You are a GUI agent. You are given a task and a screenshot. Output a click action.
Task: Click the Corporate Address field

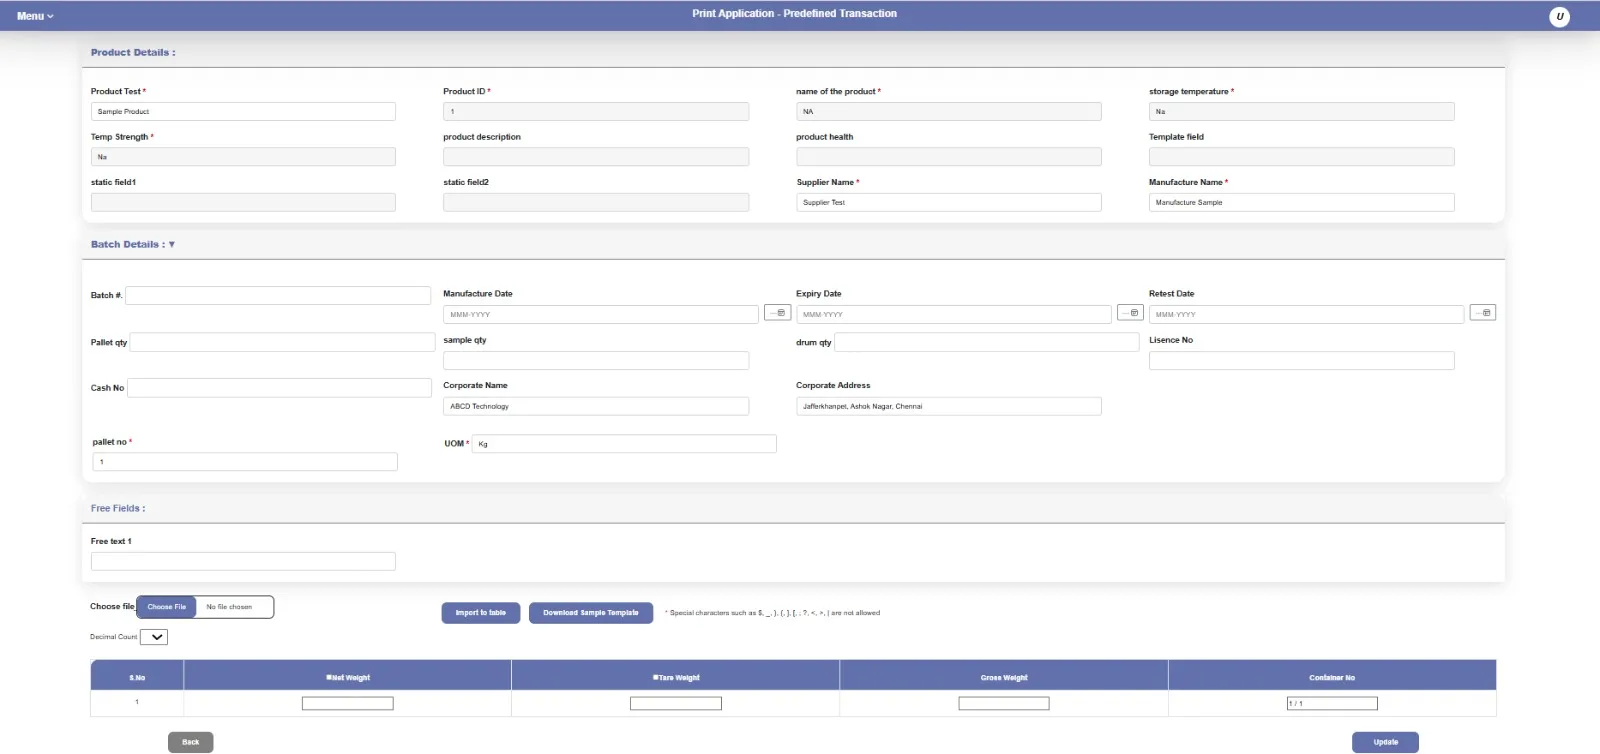(949, 406)
